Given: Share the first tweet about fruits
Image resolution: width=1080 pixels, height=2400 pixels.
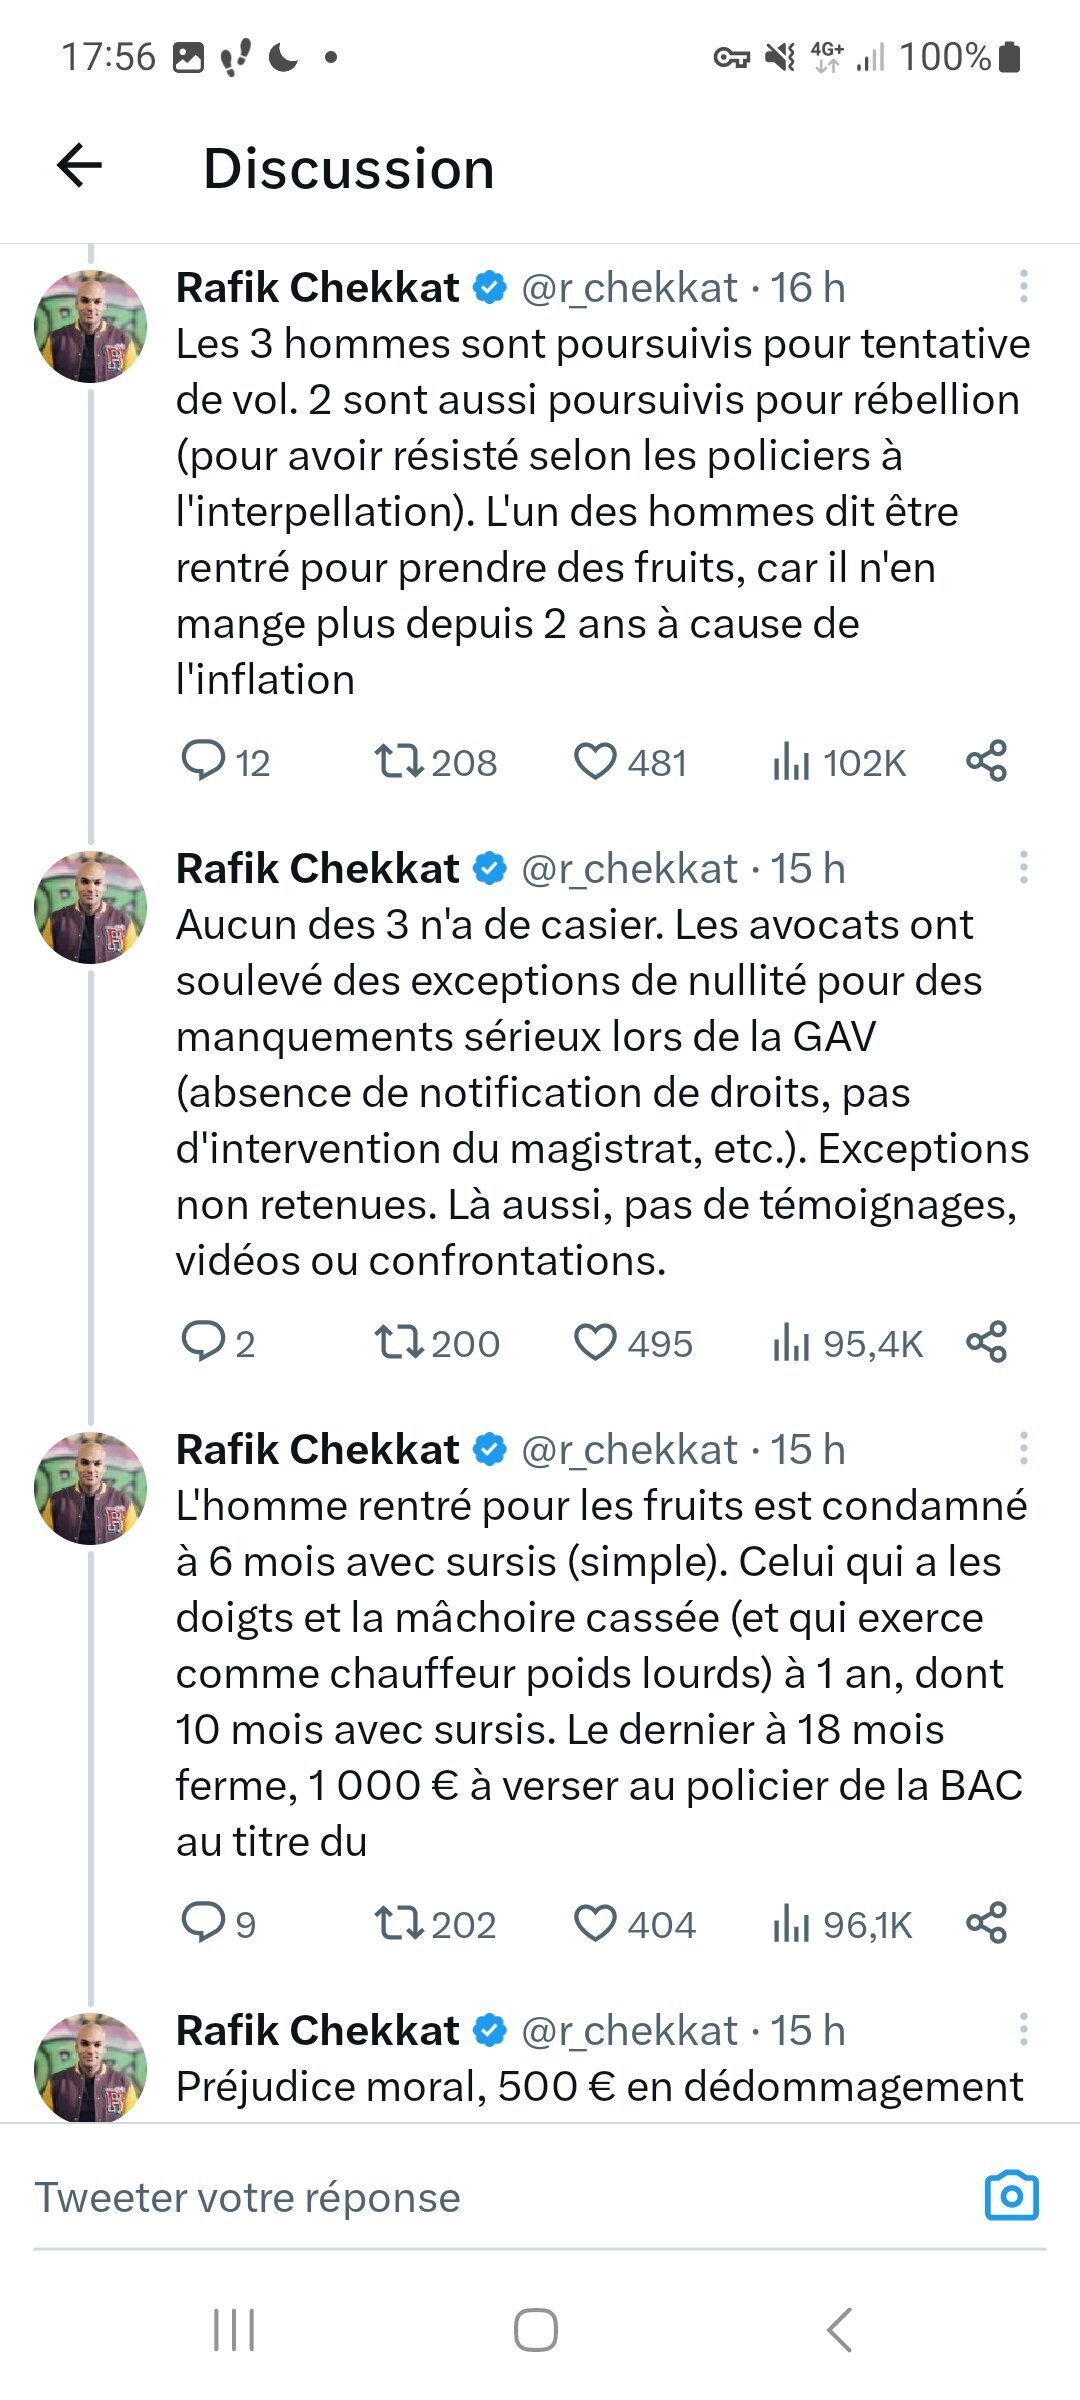Looking at the screenshot, I should [x=986, y=761].
